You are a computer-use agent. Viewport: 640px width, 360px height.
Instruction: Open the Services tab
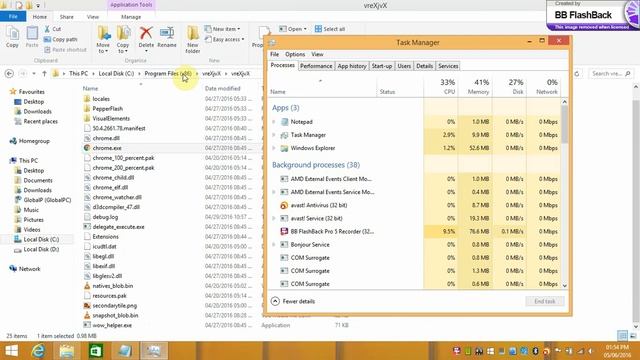pos(448,66)
